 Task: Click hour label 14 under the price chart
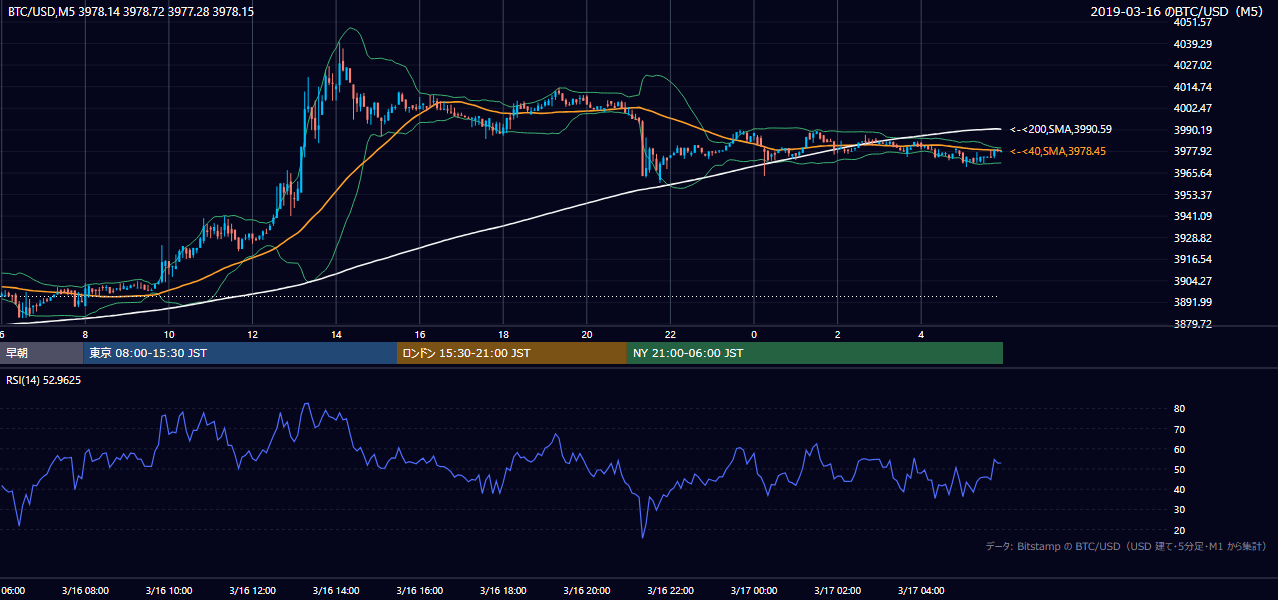(x=337, y=334)
